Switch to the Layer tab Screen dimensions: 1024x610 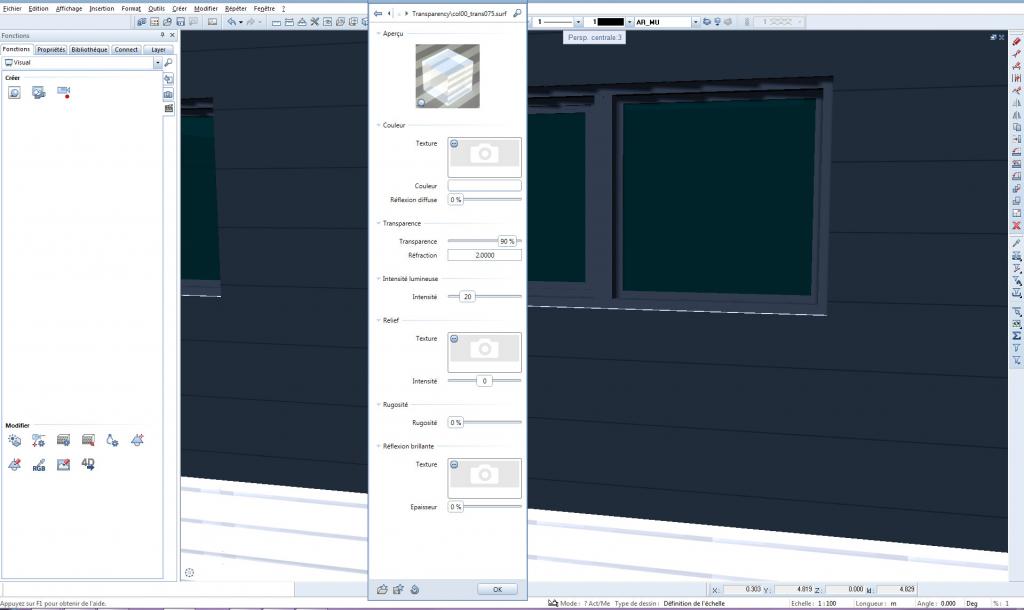pyautogui.click(x=158, y=50)
